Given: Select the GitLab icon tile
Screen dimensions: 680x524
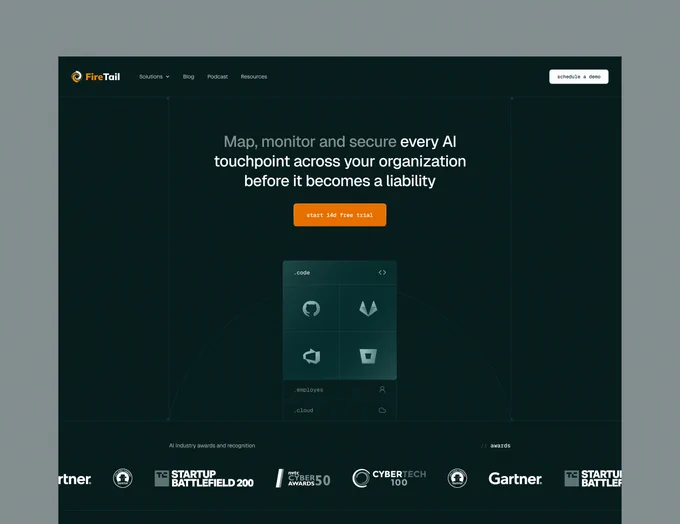Looking at the screenshot, I should (368, 308).
